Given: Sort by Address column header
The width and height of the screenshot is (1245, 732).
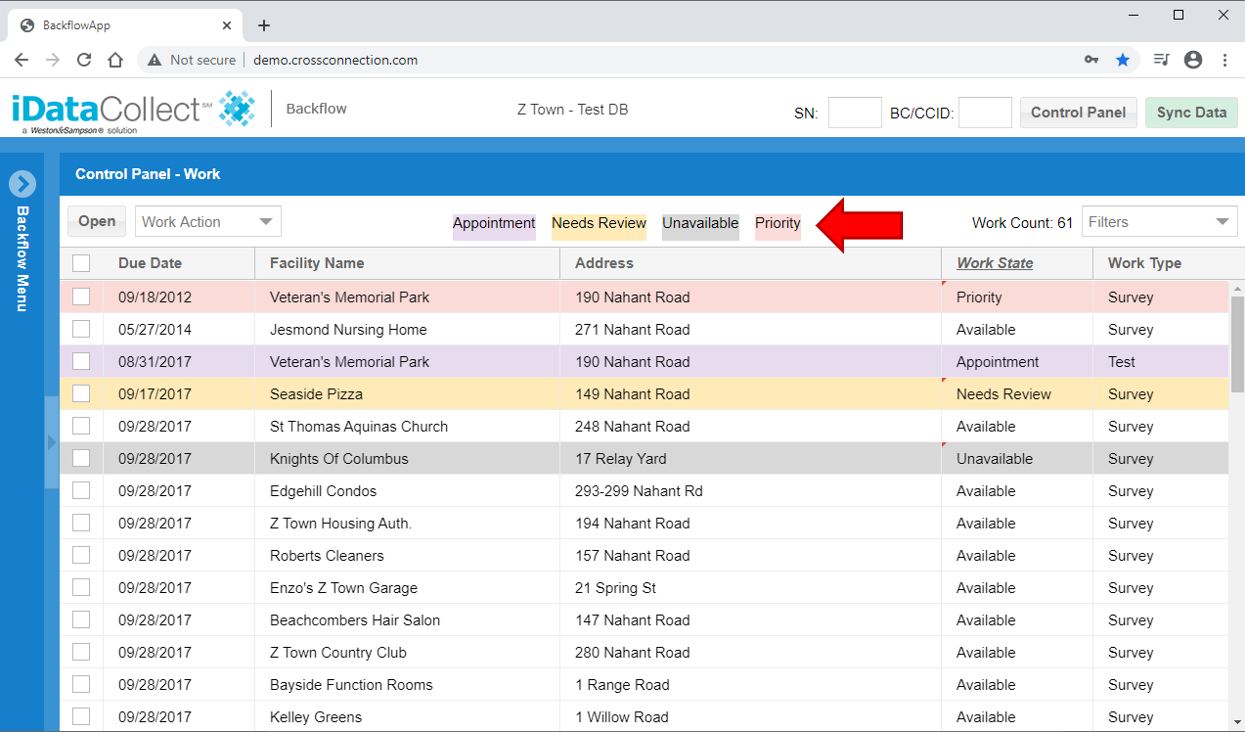Looking at the screenshot, I should point(604,263).
